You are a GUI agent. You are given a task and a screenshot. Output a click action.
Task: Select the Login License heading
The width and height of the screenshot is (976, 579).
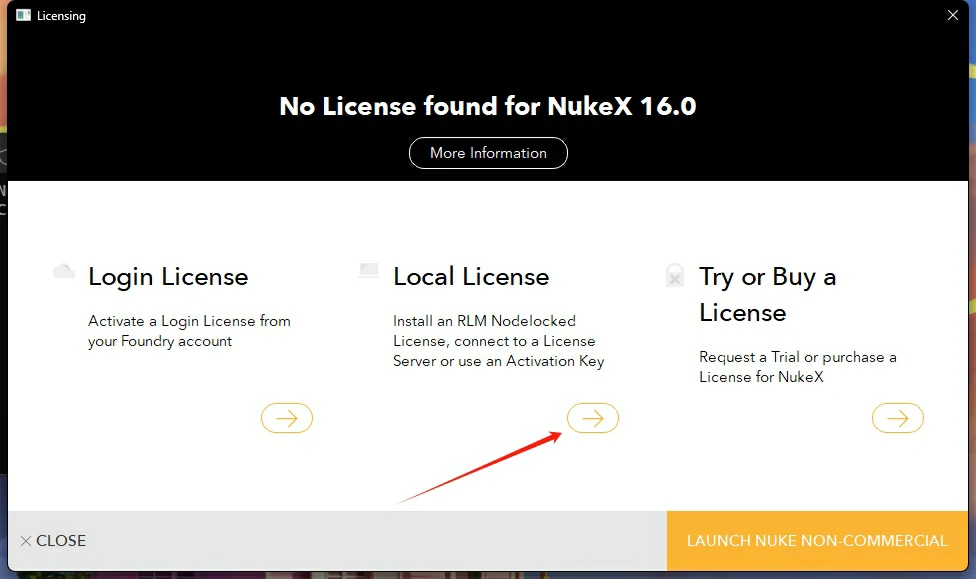click(x=168, y=277)
